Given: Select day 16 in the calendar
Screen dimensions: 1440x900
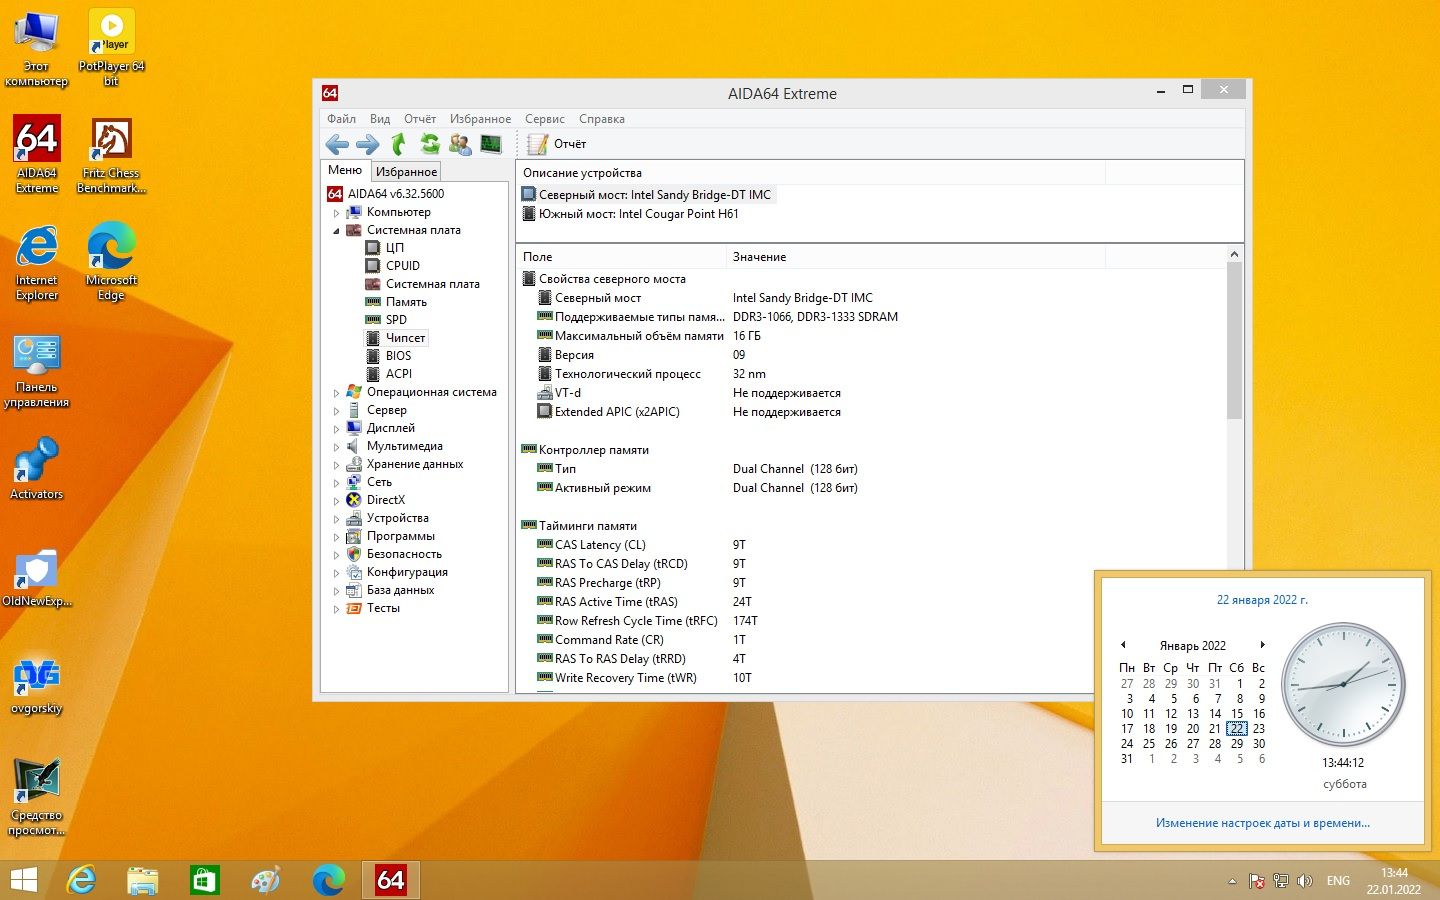Looking at the screenshot, I should [1259, 714].
